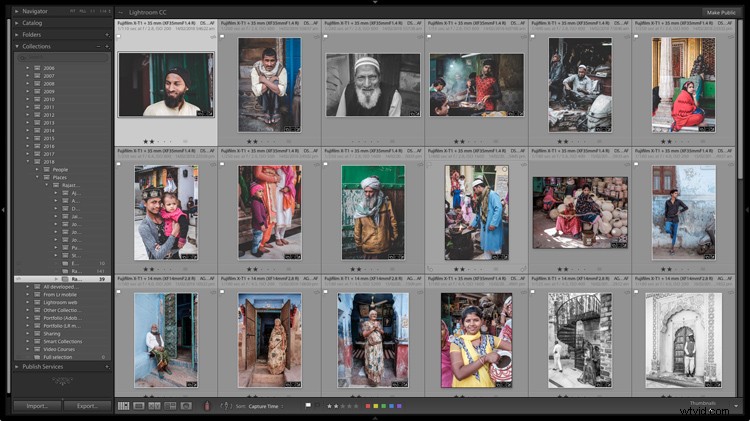This screenshot has width=750, height=421.
Task: Expand the Smart Collections set
Action: click(x=28, y=342)
